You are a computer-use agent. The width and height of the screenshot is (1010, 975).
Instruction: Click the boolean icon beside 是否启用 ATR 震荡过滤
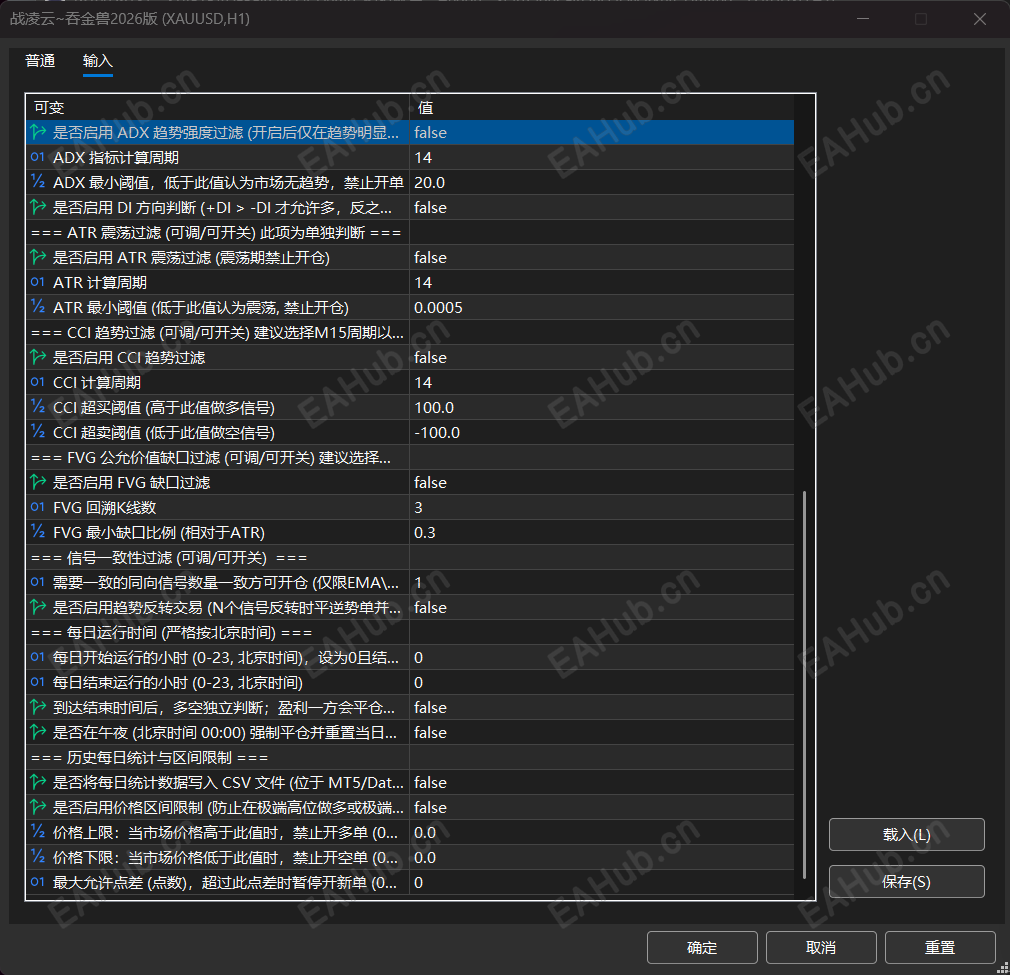pos(38,258)
